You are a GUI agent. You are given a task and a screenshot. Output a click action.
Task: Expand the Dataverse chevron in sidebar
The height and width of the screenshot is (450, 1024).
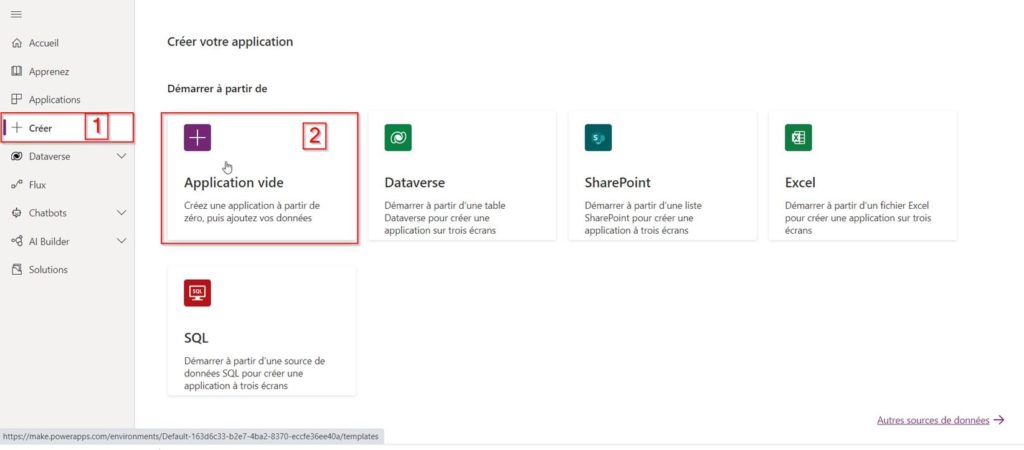pos(122,157)
